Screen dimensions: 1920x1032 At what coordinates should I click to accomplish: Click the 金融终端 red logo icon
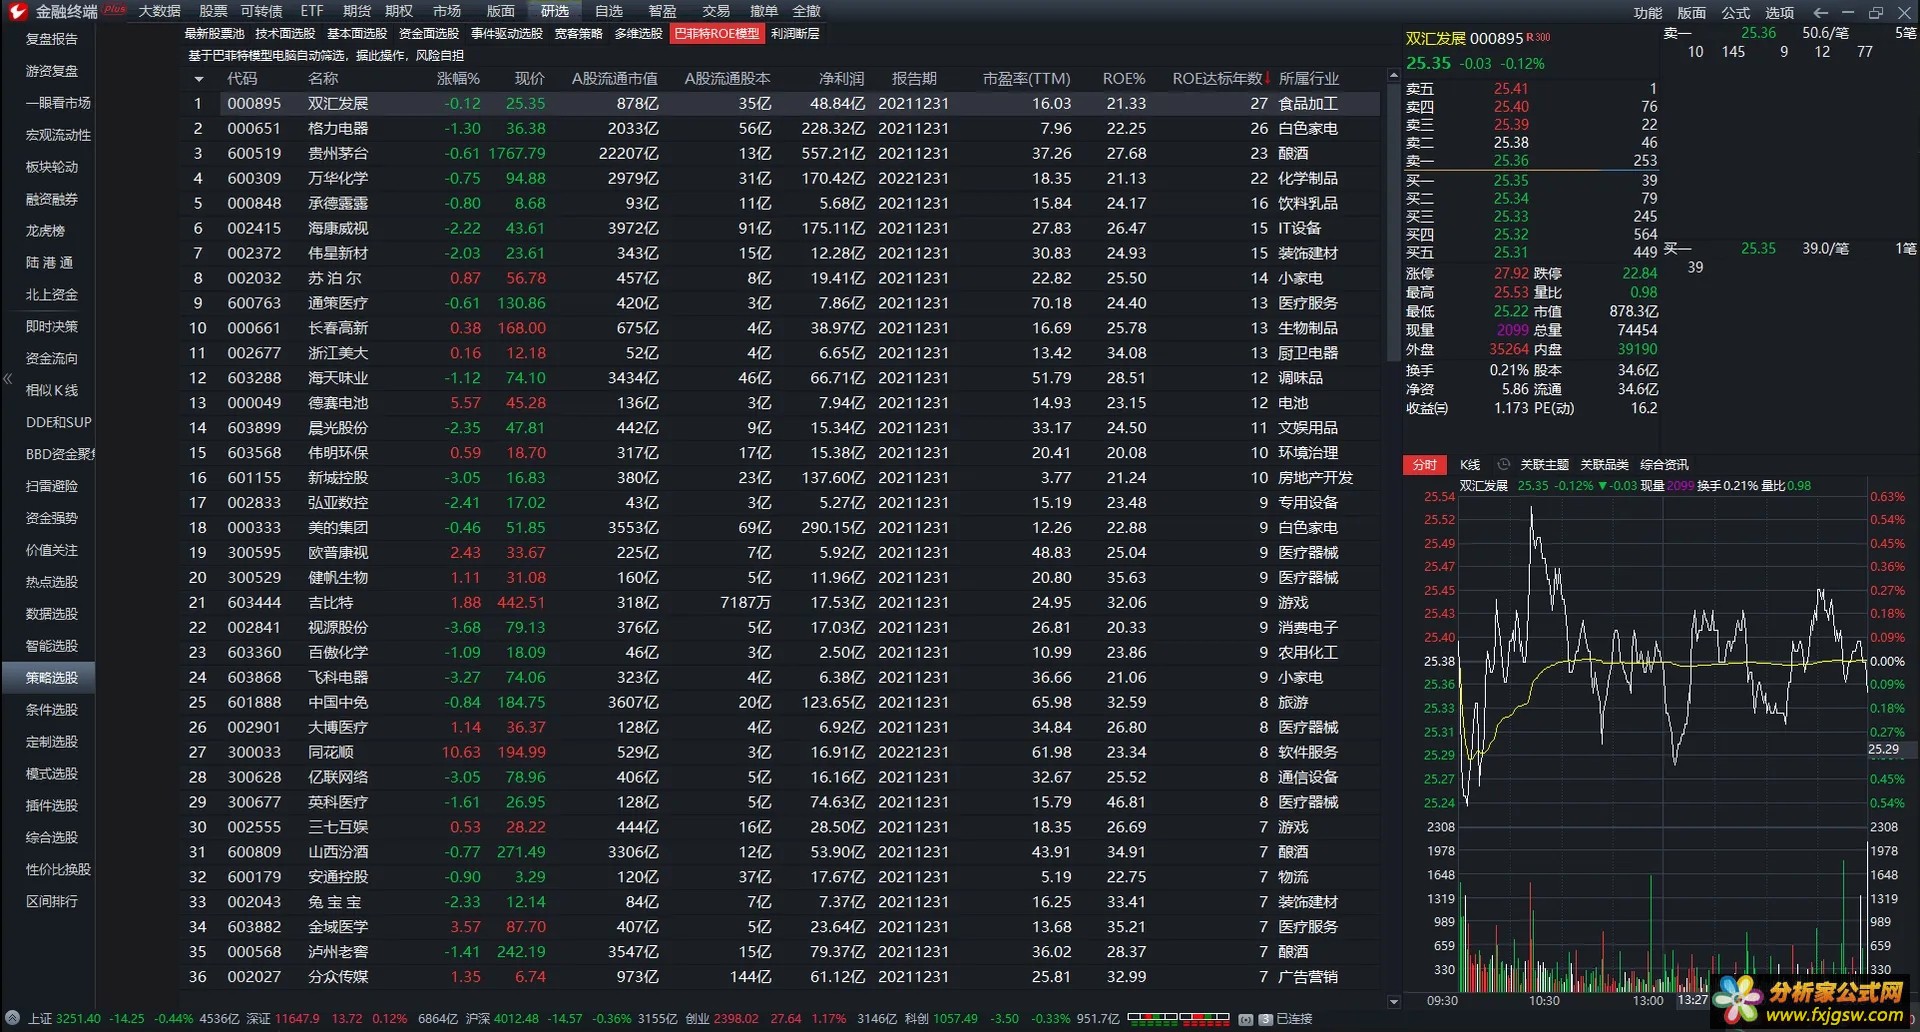tap(17, 11)
